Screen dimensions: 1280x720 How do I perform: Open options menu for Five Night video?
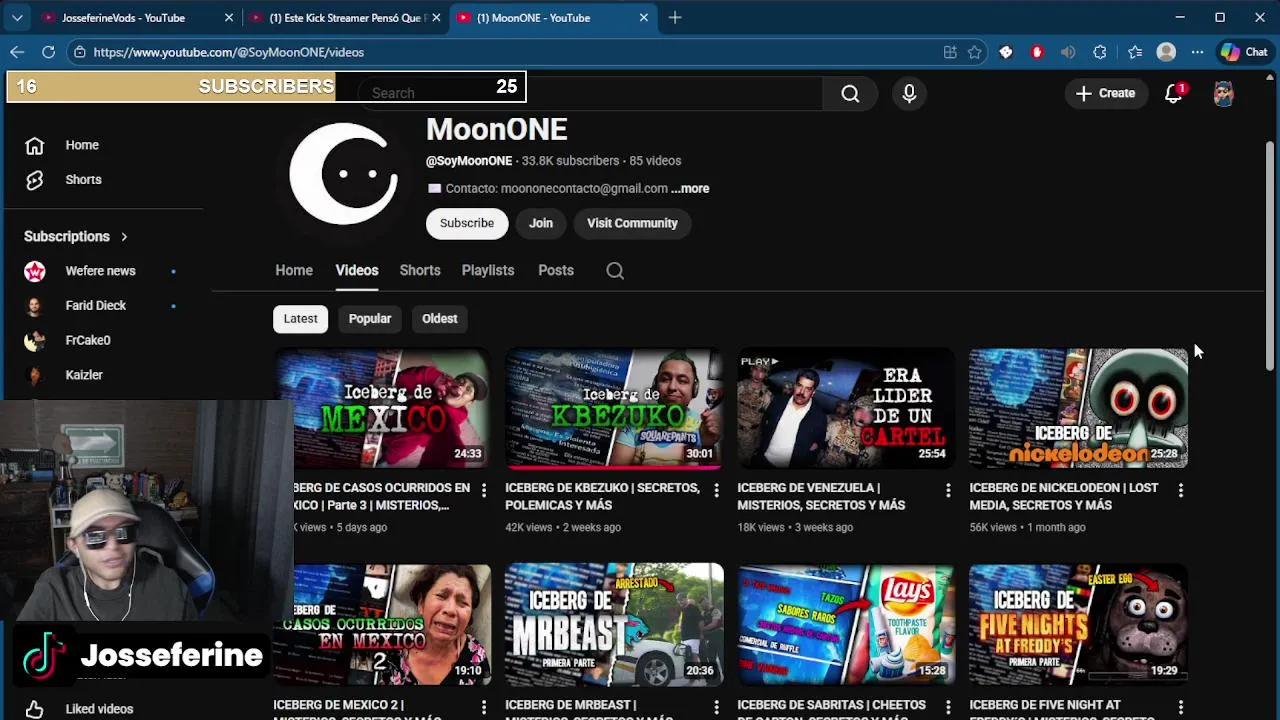point(1180,707)
